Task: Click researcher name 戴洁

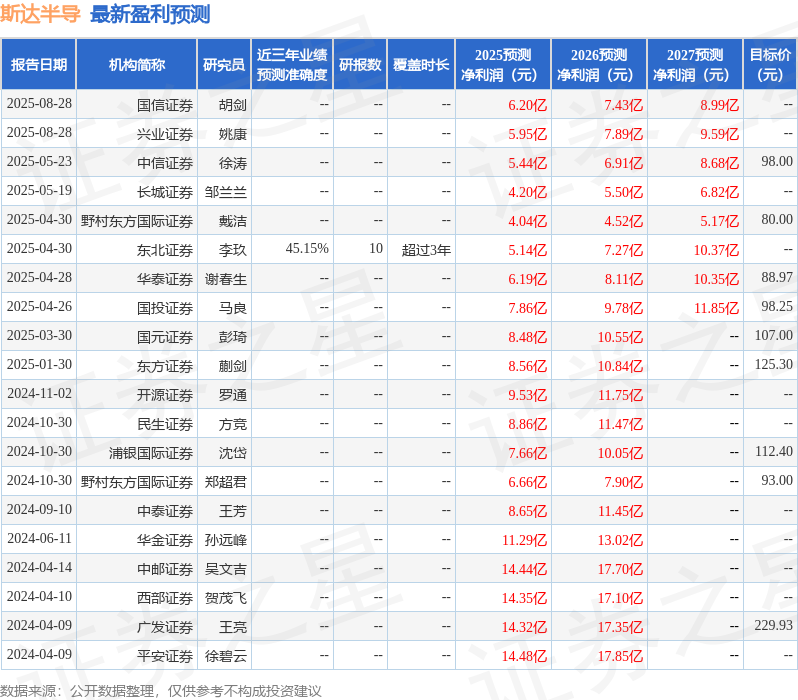Action: 233,221
